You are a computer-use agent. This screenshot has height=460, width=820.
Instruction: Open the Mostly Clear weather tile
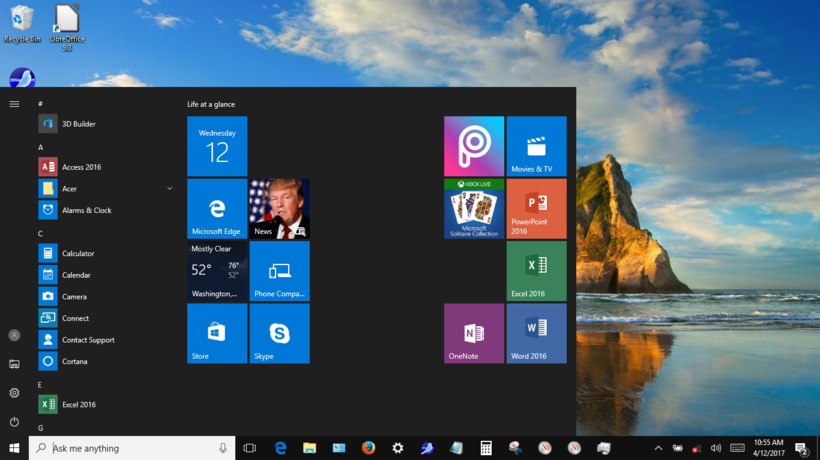(x=217, y=271)
